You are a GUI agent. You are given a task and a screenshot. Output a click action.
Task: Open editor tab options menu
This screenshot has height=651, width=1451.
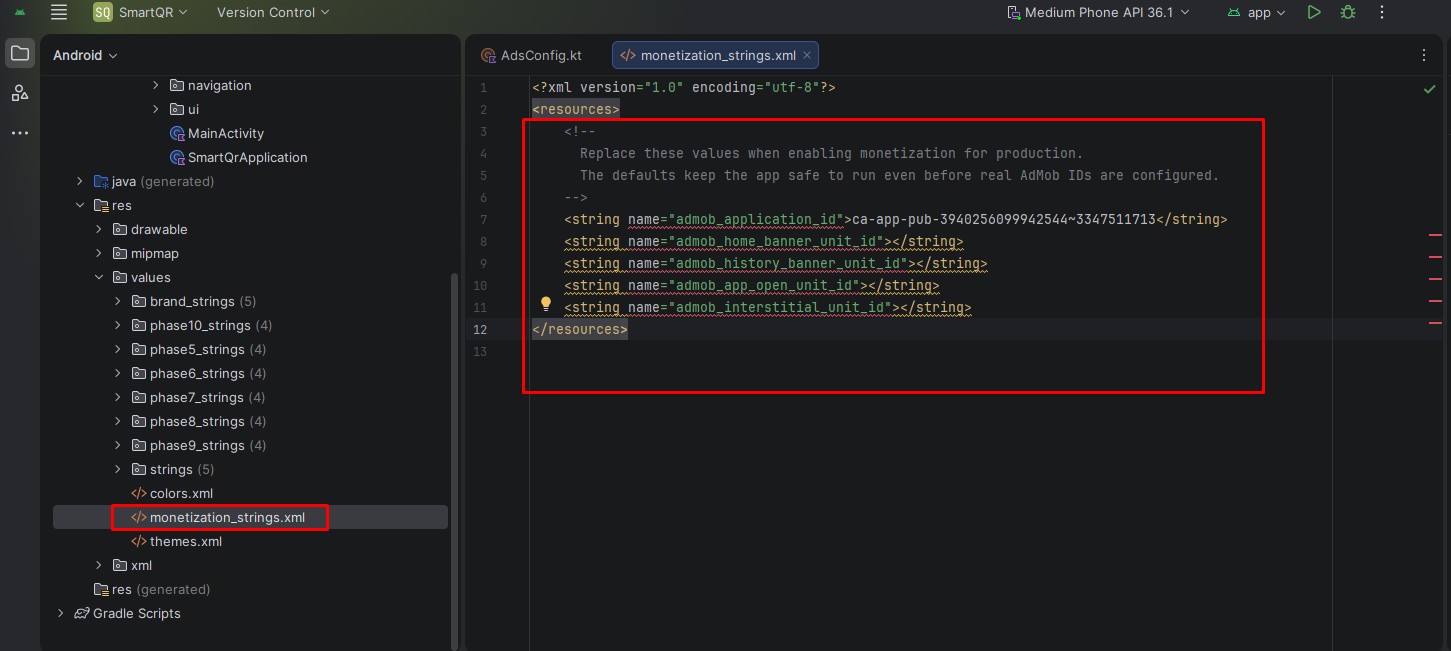click(1425, 56)
